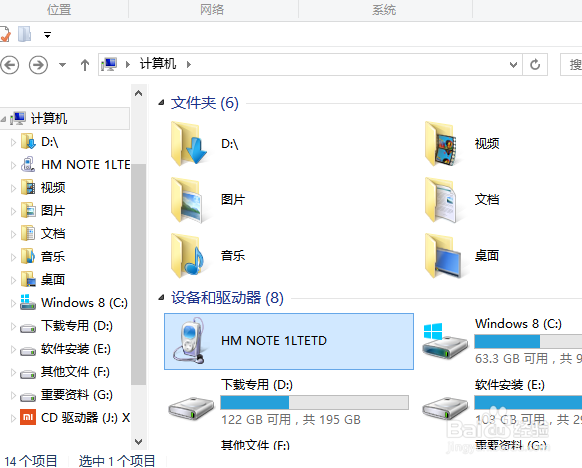The image size is (582, 468).
Task: Click the navigation pane scroll up arrow
Action: [x=138, y=93]
